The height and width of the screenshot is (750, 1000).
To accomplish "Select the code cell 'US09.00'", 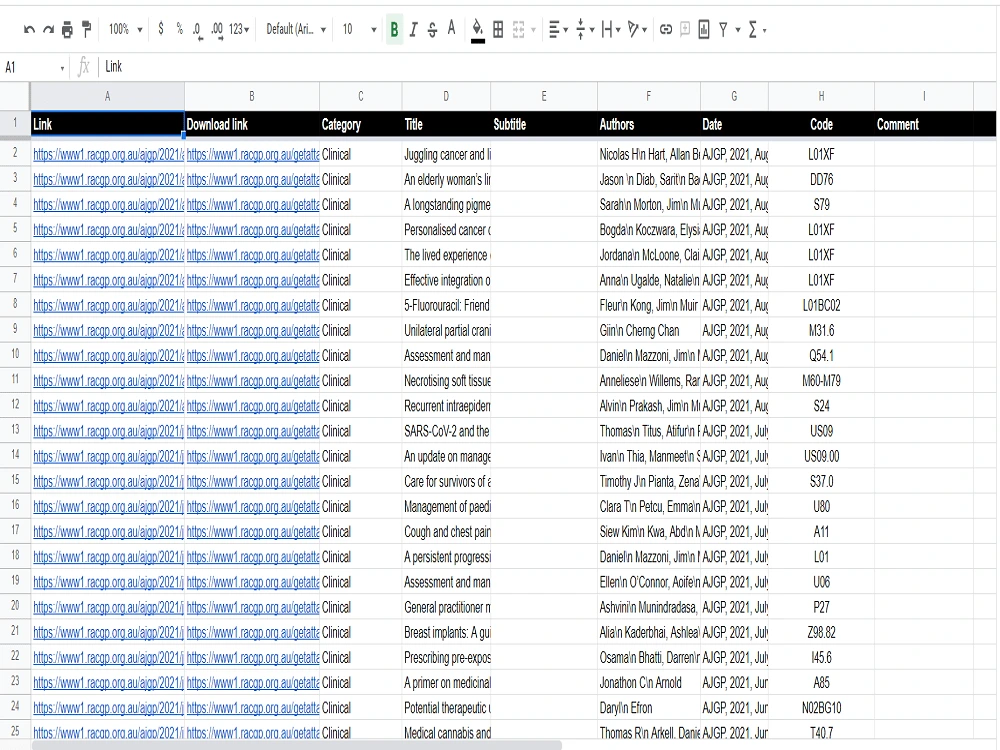I will (821, 457).
